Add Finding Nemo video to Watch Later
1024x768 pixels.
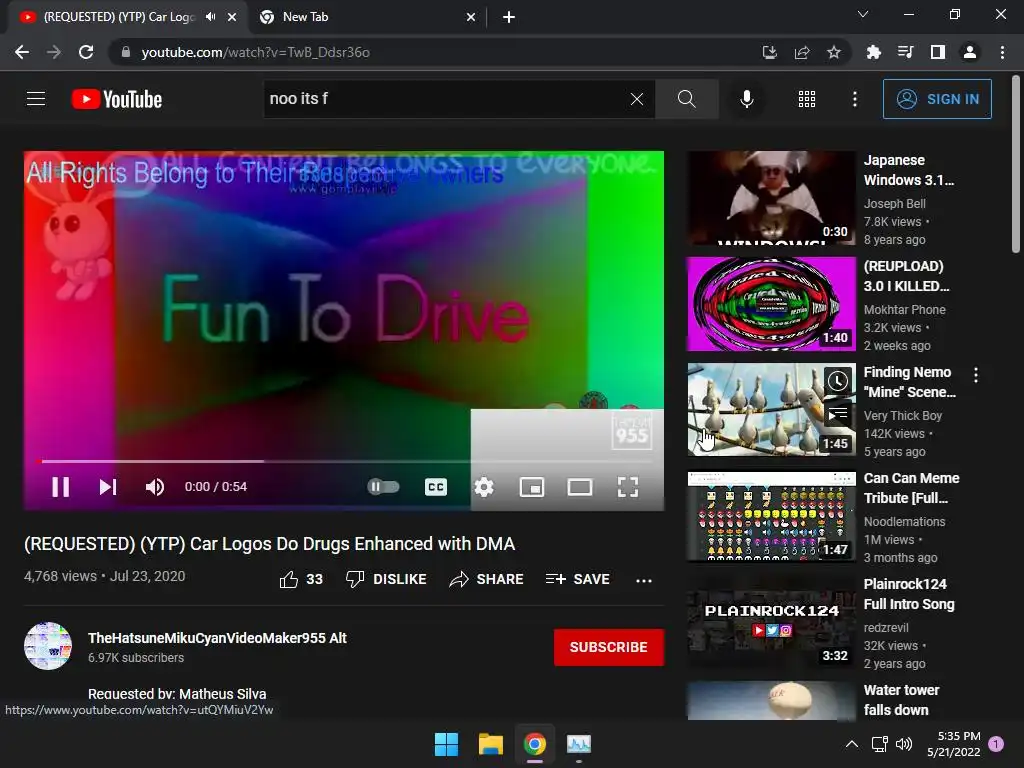coord(838,380)
